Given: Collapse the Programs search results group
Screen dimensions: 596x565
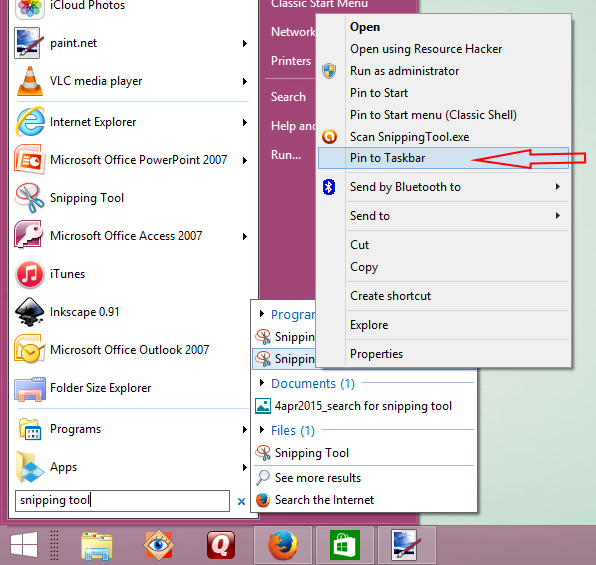Looking at the screenshot, I should [x=262, y=313].
